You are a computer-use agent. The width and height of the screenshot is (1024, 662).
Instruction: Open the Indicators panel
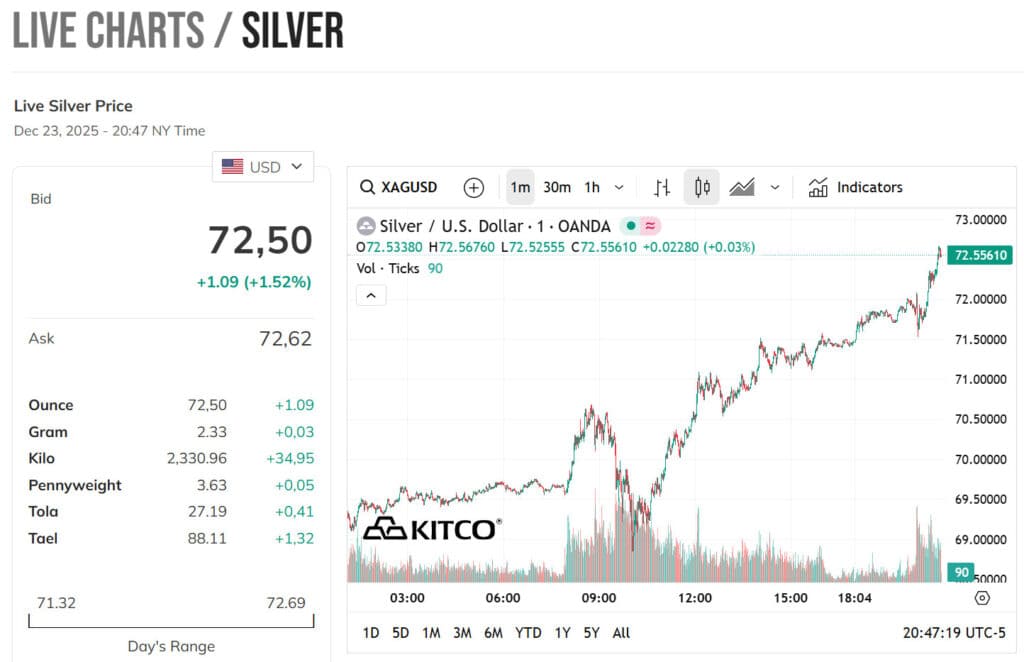click(x=855, y=187)
